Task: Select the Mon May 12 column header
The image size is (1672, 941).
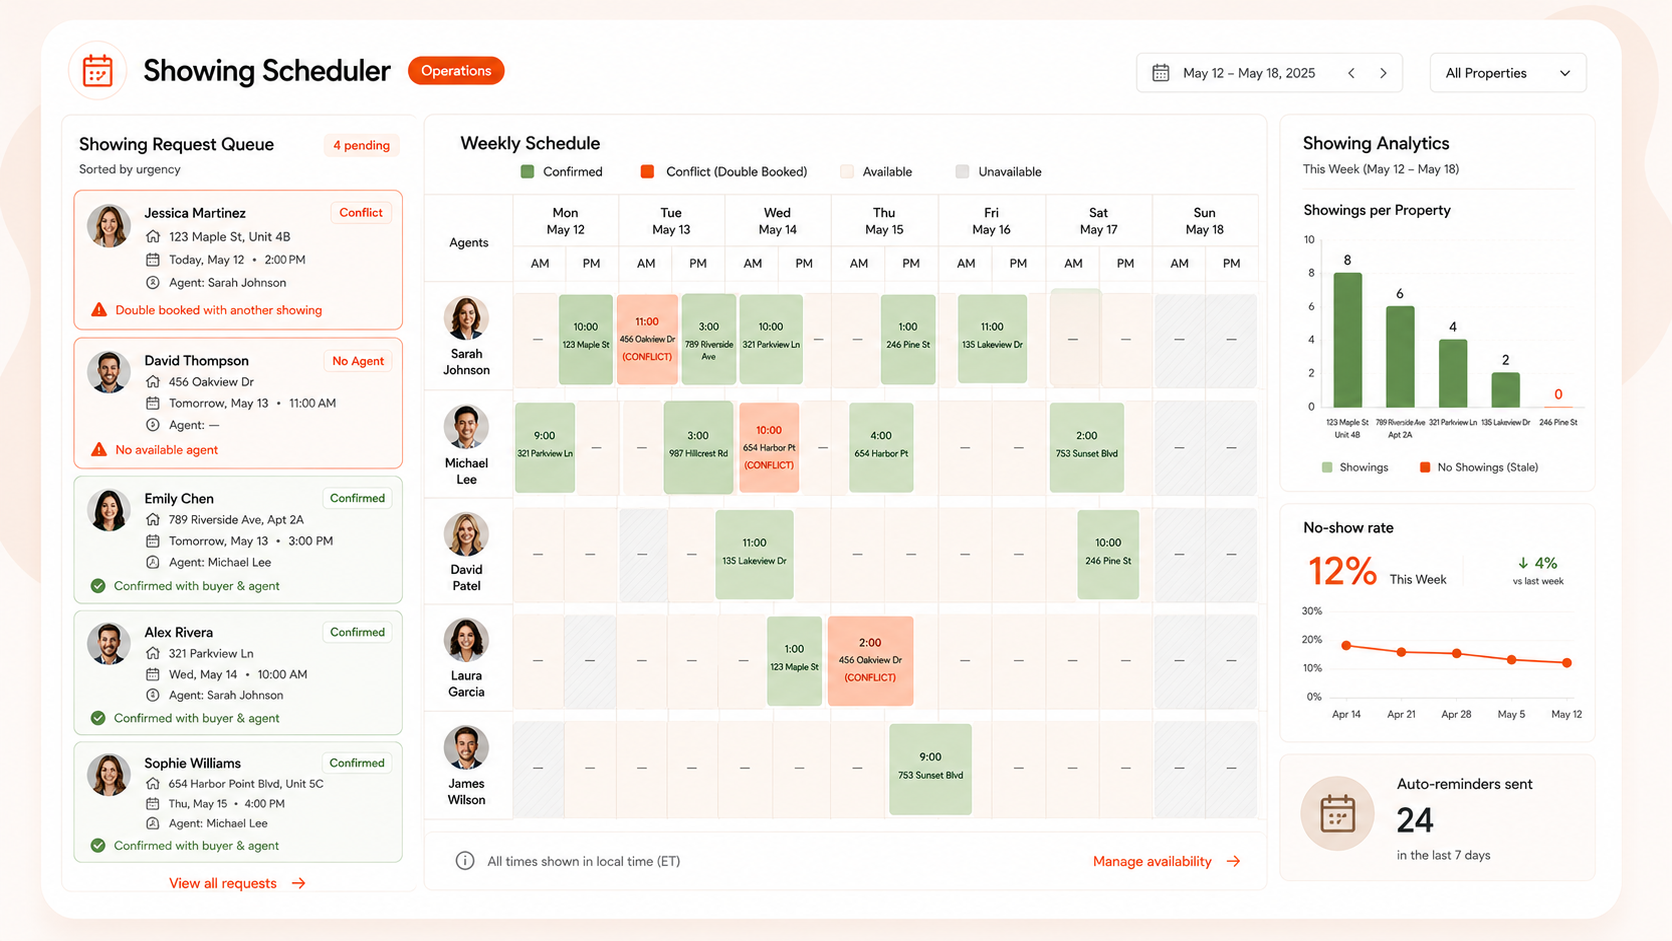Action: [566, 221]
